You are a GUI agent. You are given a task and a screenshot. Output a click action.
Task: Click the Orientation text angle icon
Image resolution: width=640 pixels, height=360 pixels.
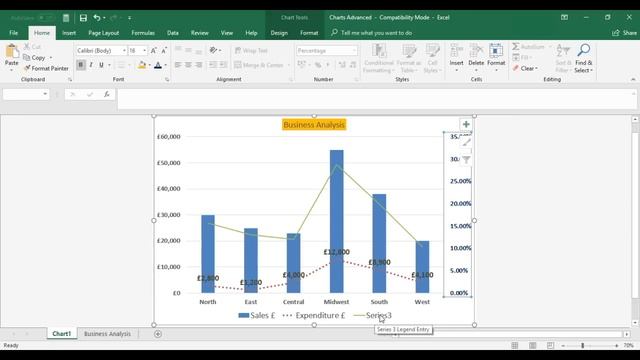(x=213, y=50)
